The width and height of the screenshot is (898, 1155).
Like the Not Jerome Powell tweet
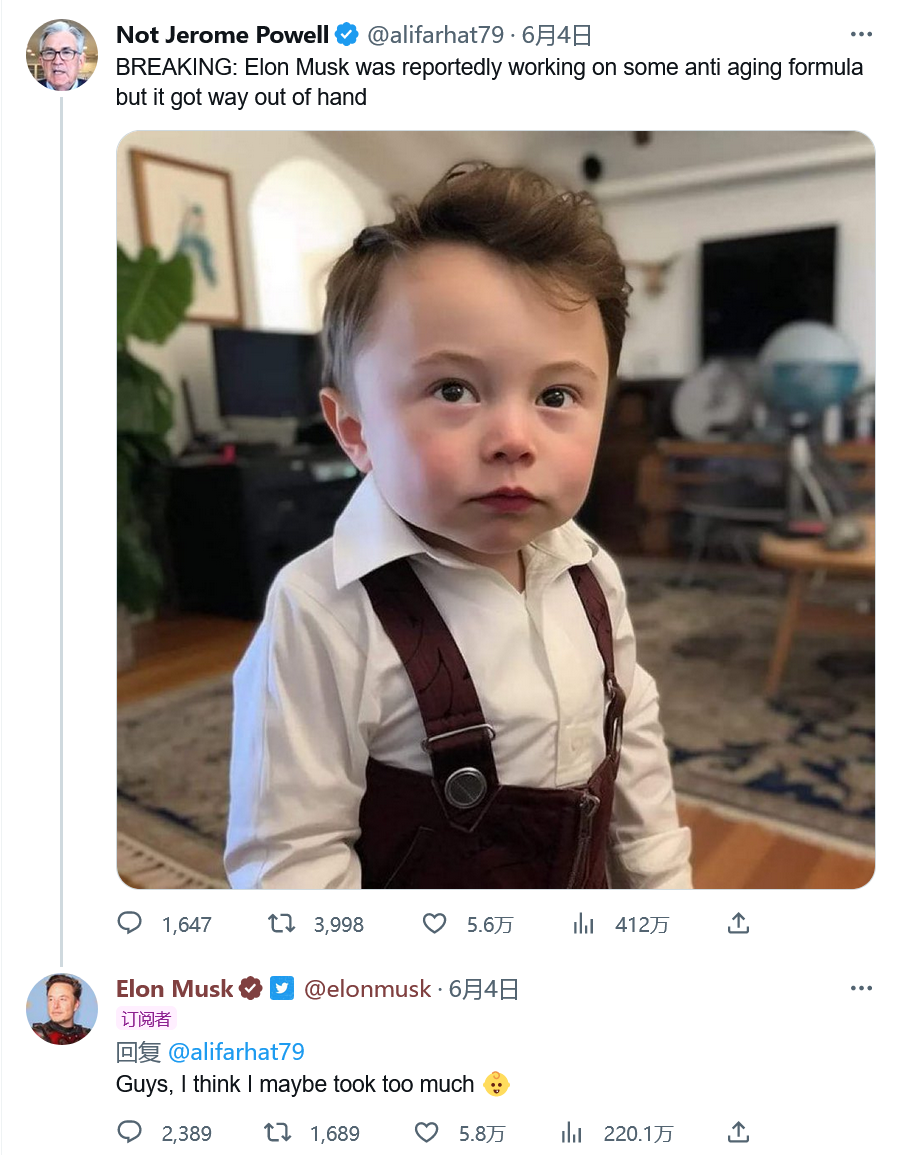(x=434, y=923)
